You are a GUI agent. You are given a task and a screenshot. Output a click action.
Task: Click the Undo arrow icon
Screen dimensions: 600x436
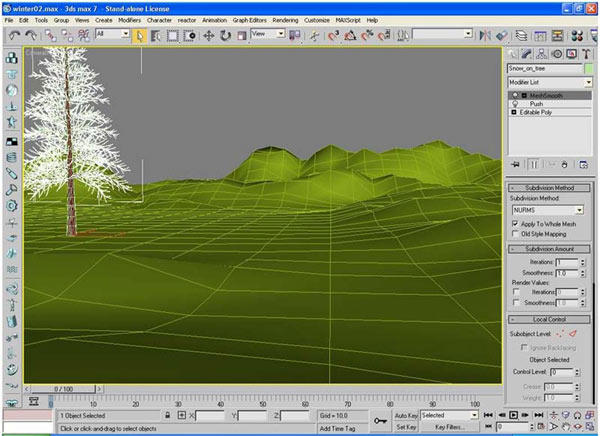click(15, 35)
